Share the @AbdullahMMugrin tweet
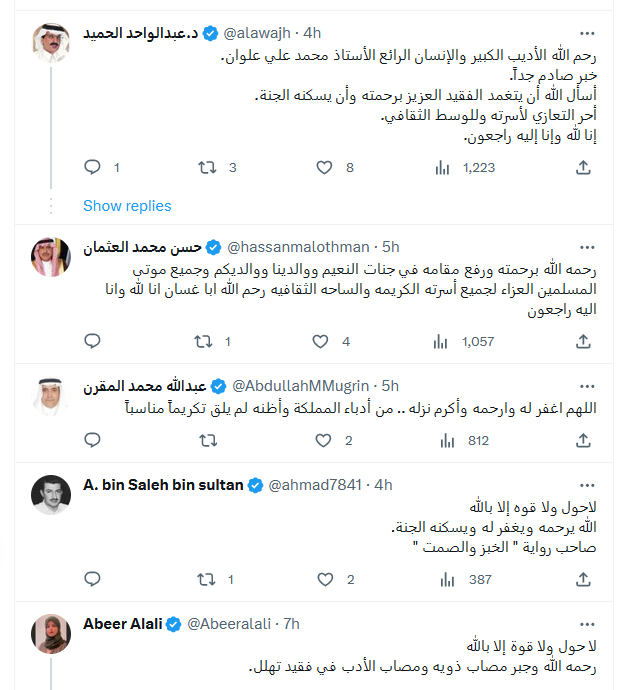This screenshot has width=627, height=690. pos(585,440)
